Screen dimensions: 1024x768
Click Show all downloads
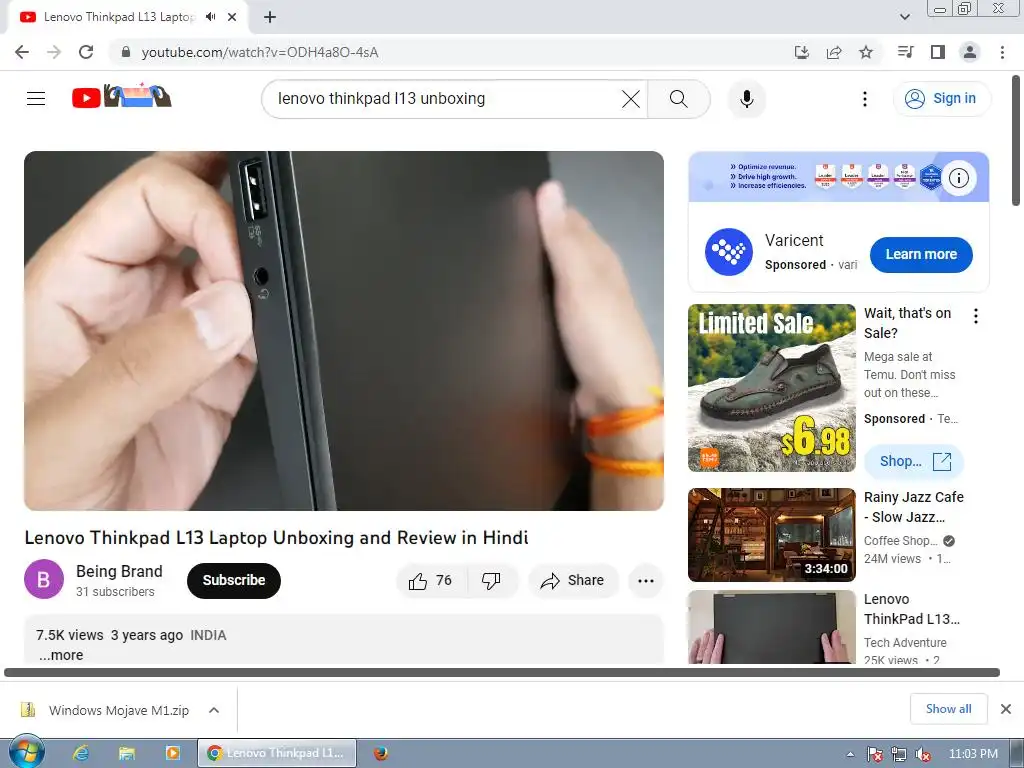point(948,709)
